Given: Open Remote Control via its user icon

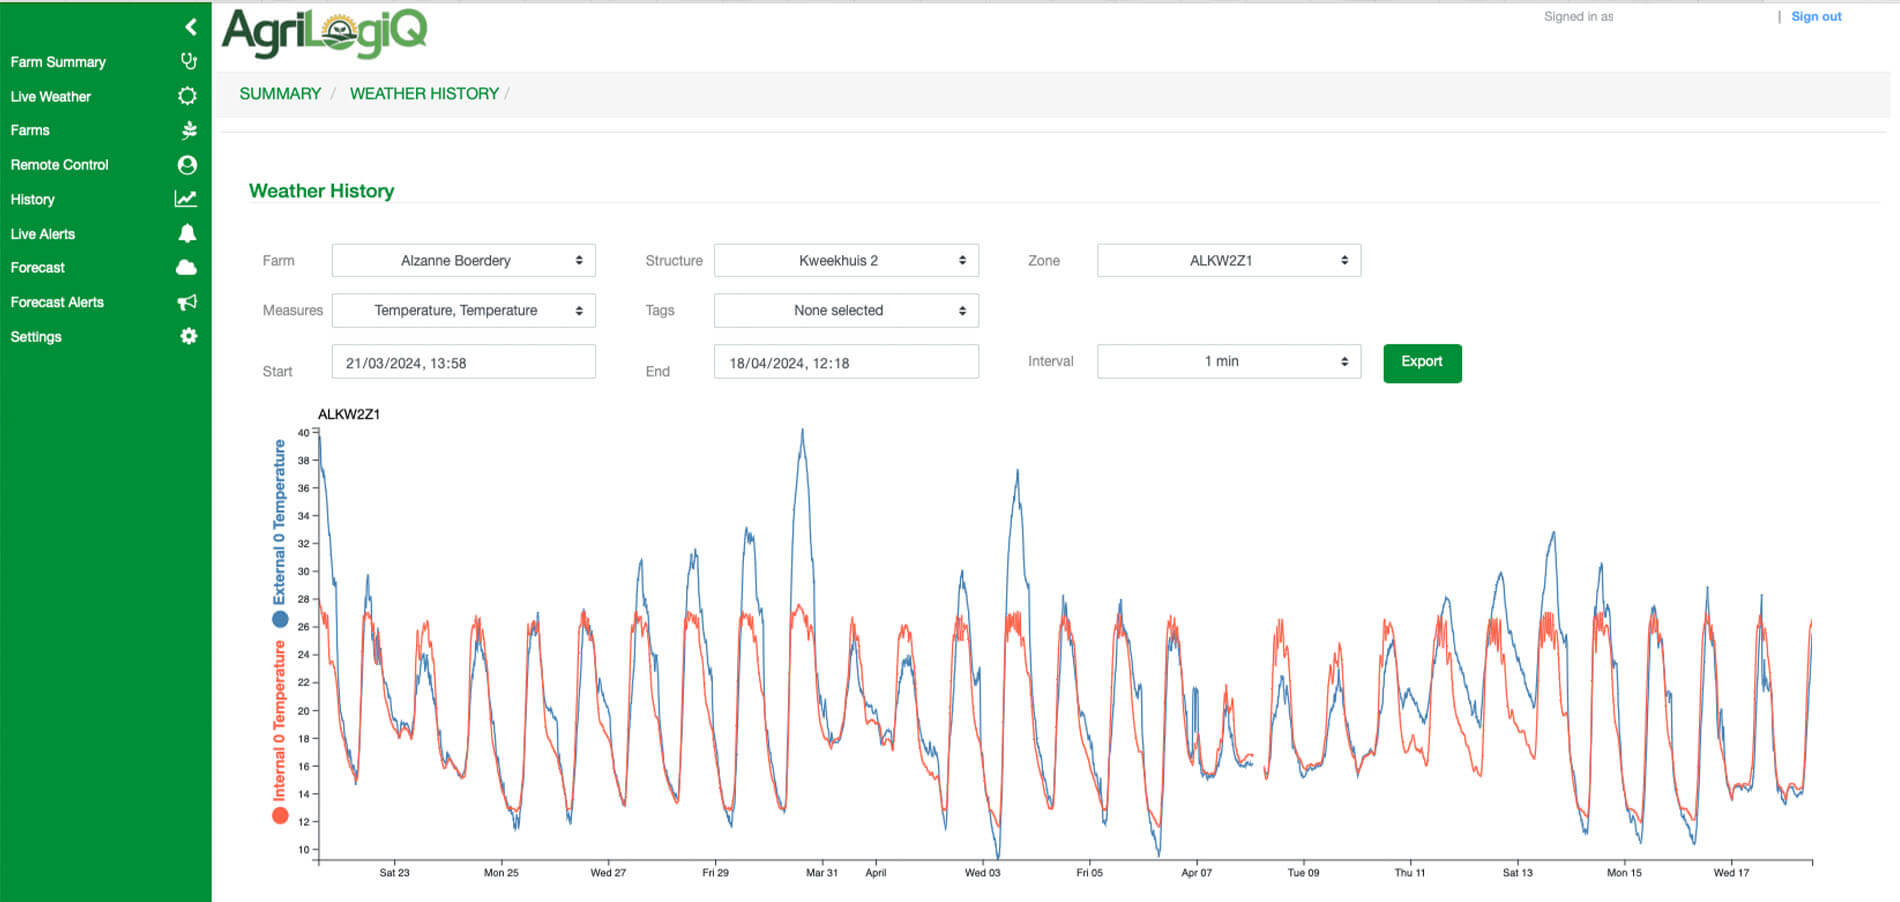Looking at the screenshot, I should coord(187,165).
